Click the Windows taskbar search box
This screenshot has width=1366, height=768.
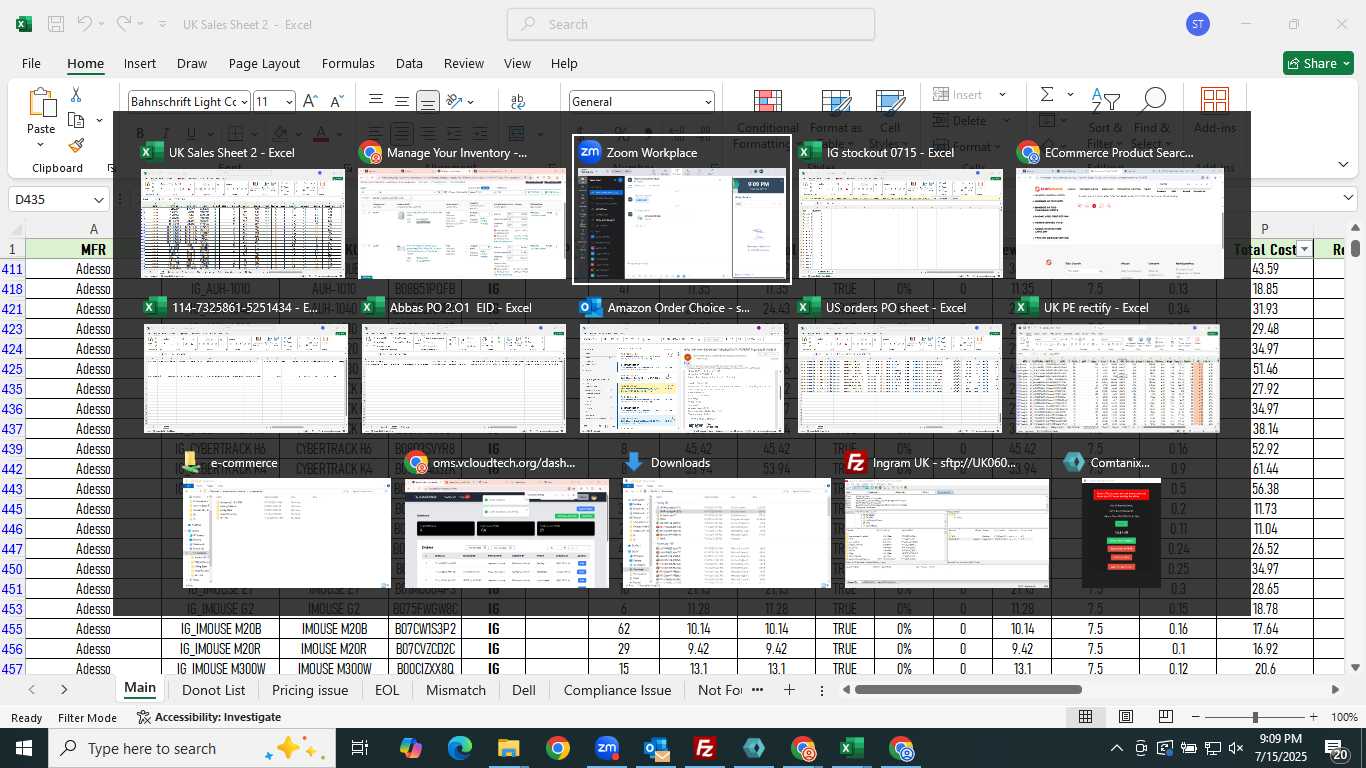pos(191,748)
